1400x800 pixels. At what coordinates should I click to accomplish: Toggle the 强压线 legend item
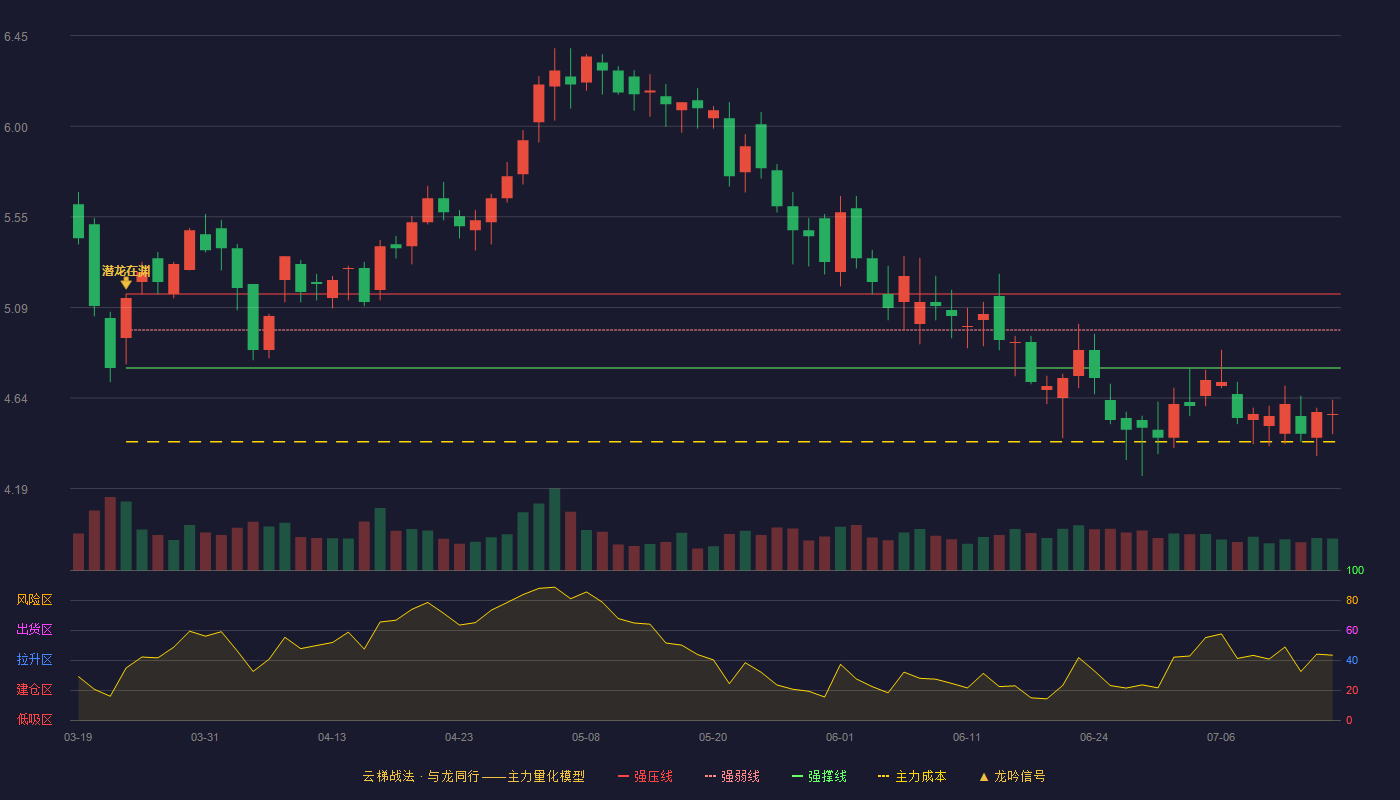click(645, 776)
